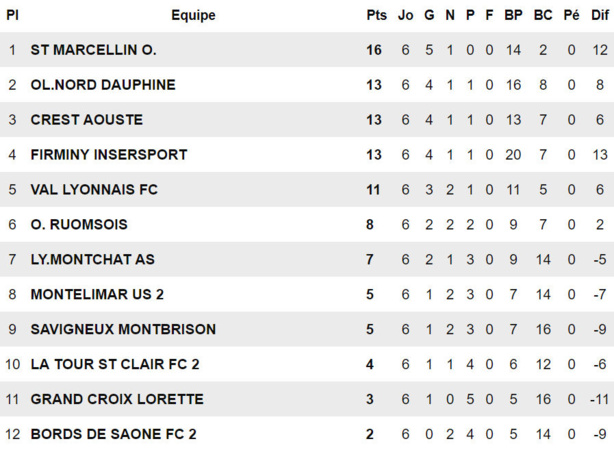Click the Pé column header
The image size is (614, 450).
coord(572,15)
